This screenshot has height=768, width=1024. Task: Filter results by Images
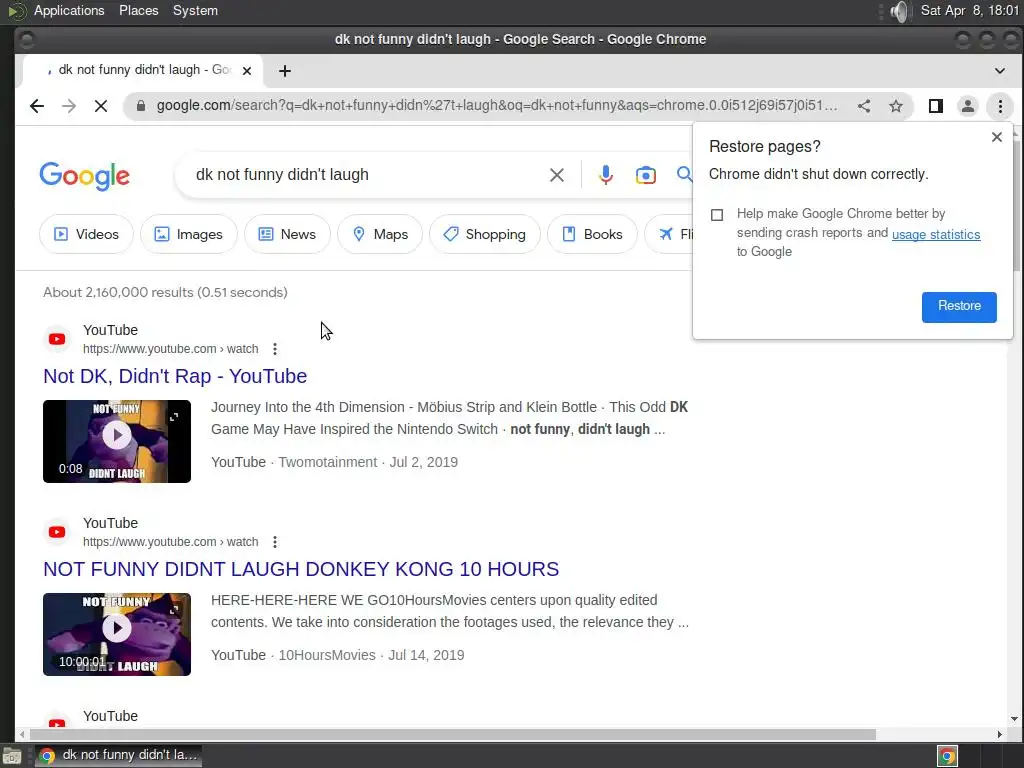click(188, 234)
